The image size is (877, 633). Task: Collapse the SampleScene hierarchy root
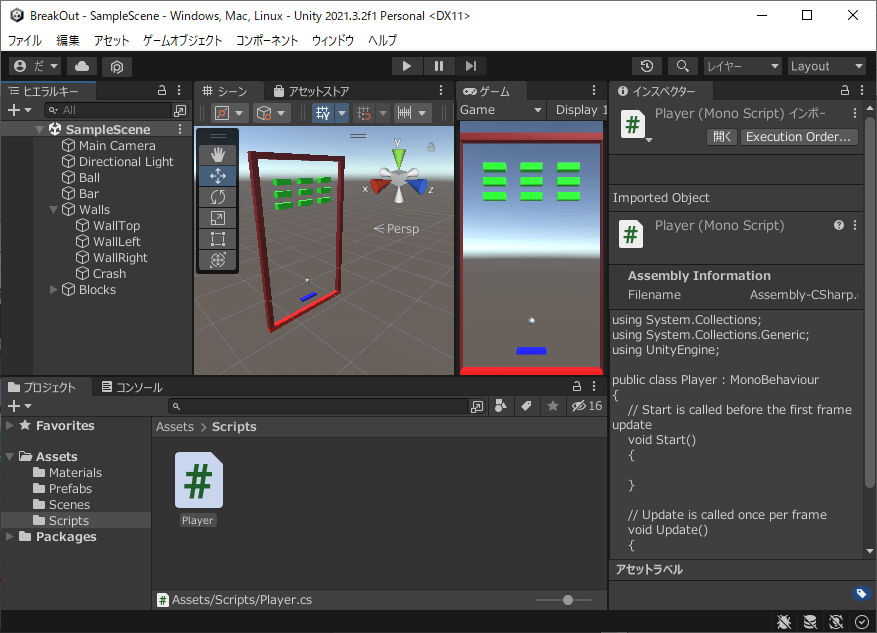point(39,130)
